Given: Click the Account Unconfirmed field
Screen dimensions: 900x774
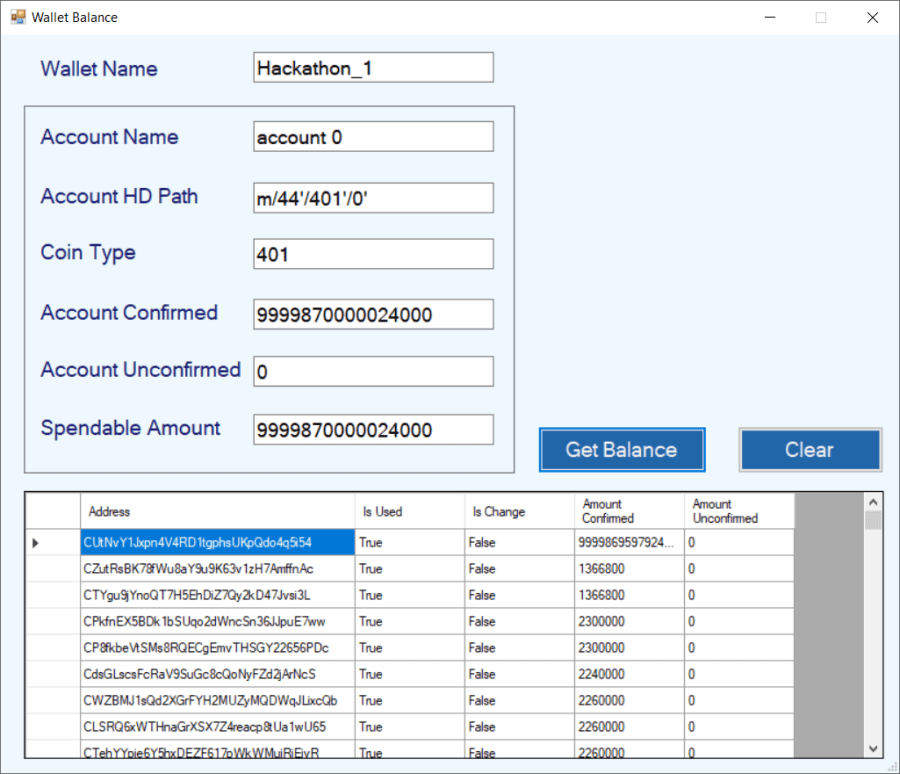Looking at the screenshot, I should pyautogui.click(x=372, y=371).
